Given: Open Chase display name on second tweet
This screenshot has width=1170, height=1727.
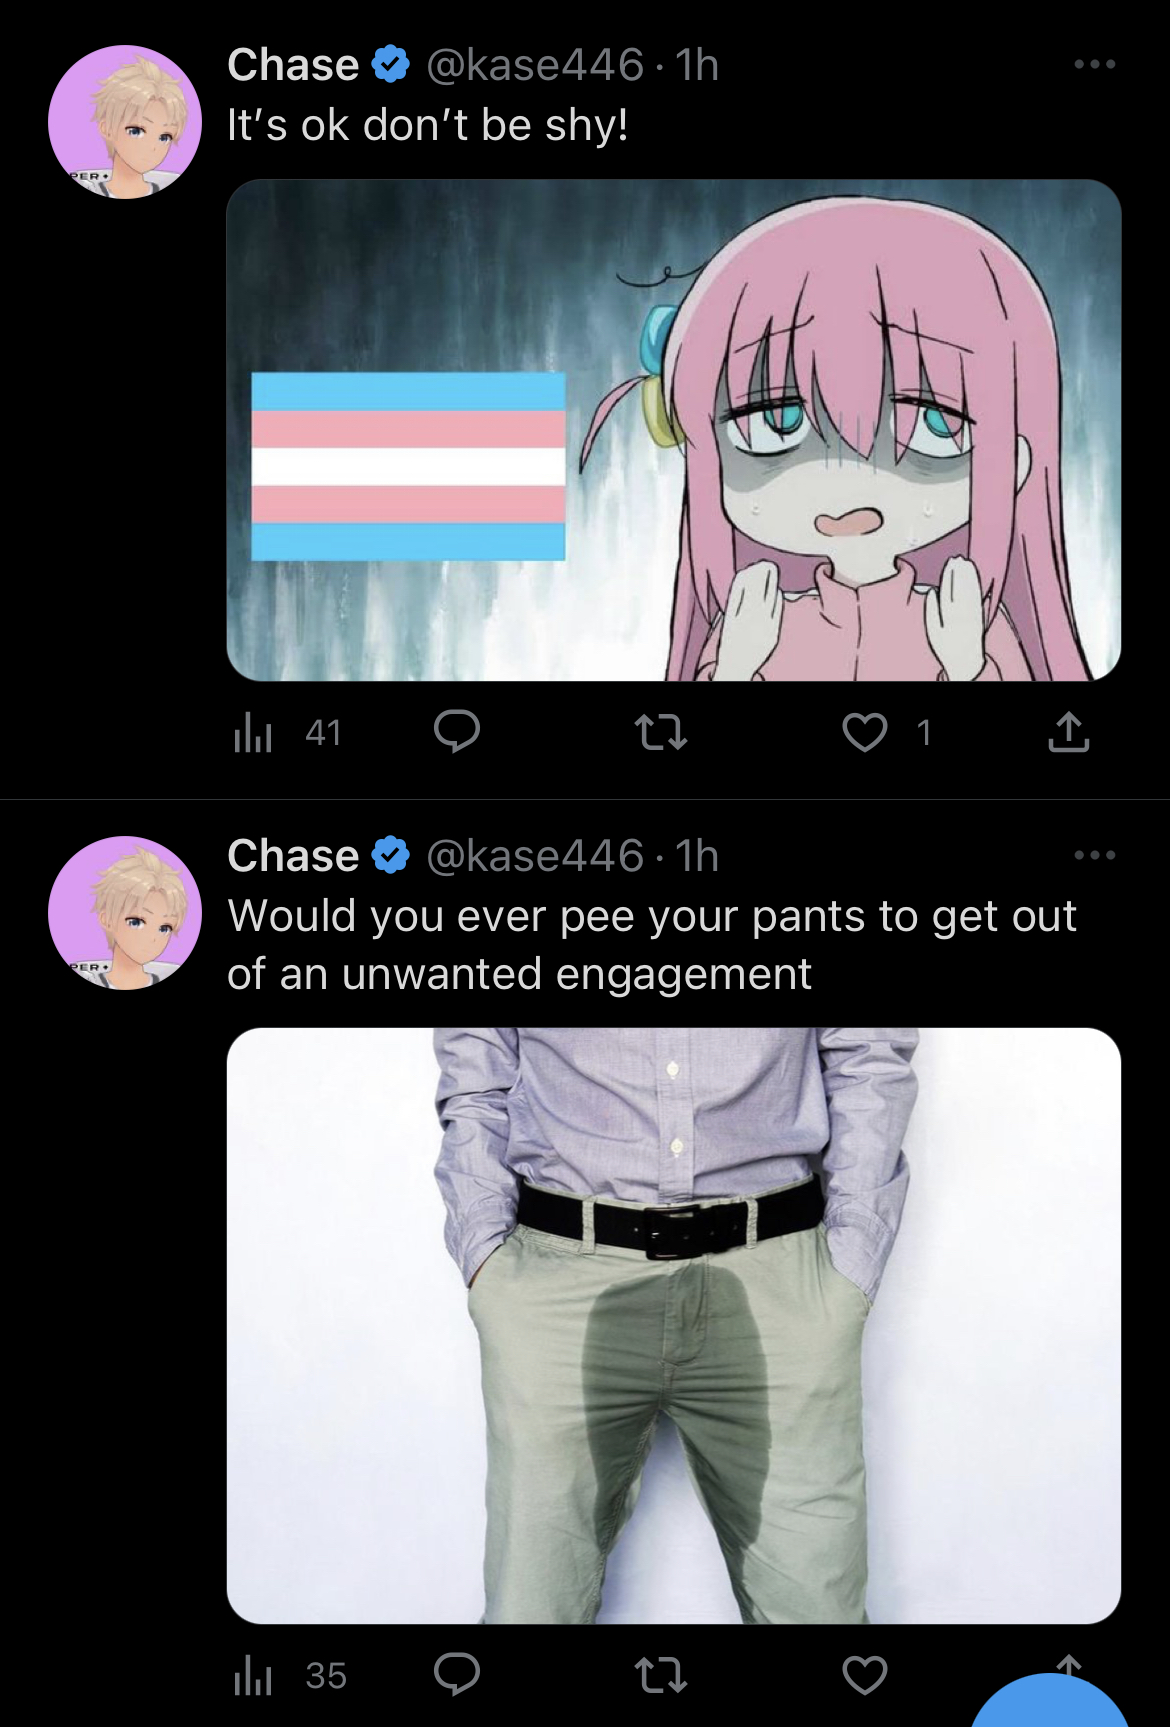Looking at the screenshot, I should coord(293,856).
